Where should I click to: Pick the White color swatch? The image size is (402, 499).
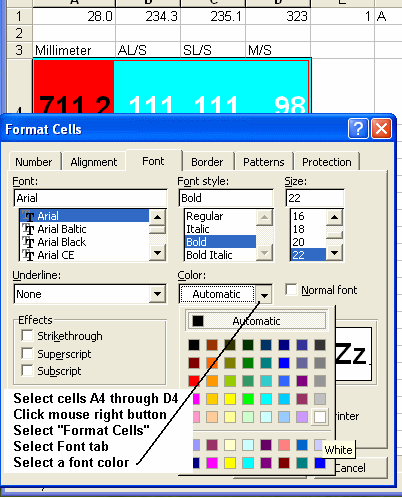point(320,417)
